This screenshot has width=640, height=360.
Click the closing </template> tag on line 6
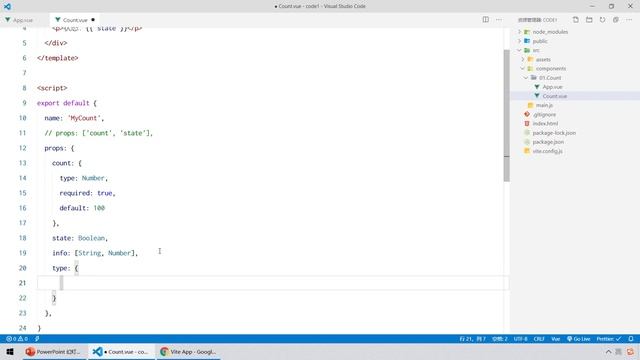click(x=58, y=58)
